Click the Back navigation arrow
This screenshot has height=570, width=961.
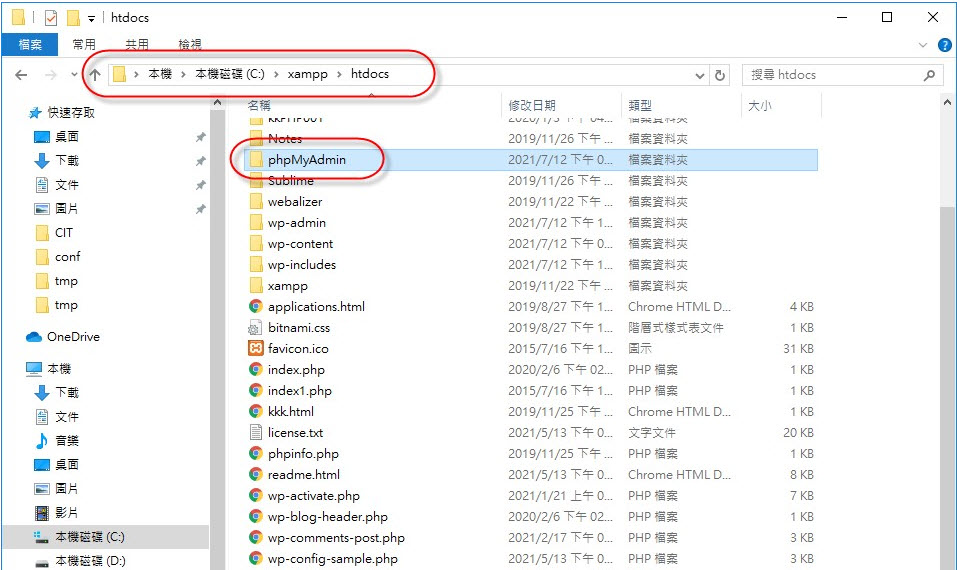click(x=21, y=75)
